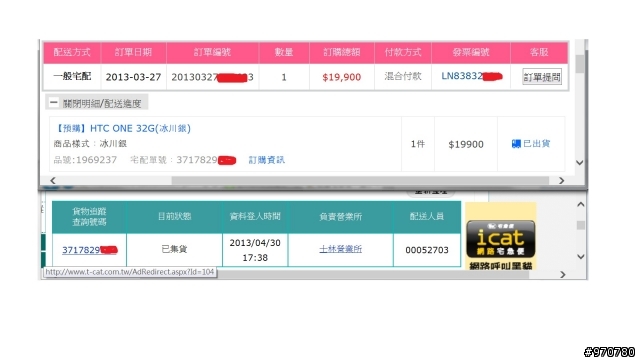Open the 士林營業所 link

(x=340, y=249)
